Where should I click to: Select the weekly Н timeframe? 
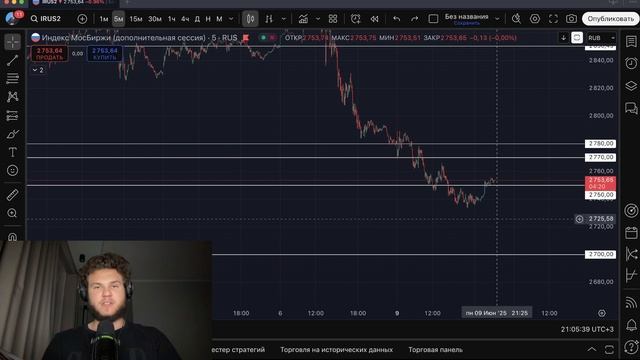[208, 19]
